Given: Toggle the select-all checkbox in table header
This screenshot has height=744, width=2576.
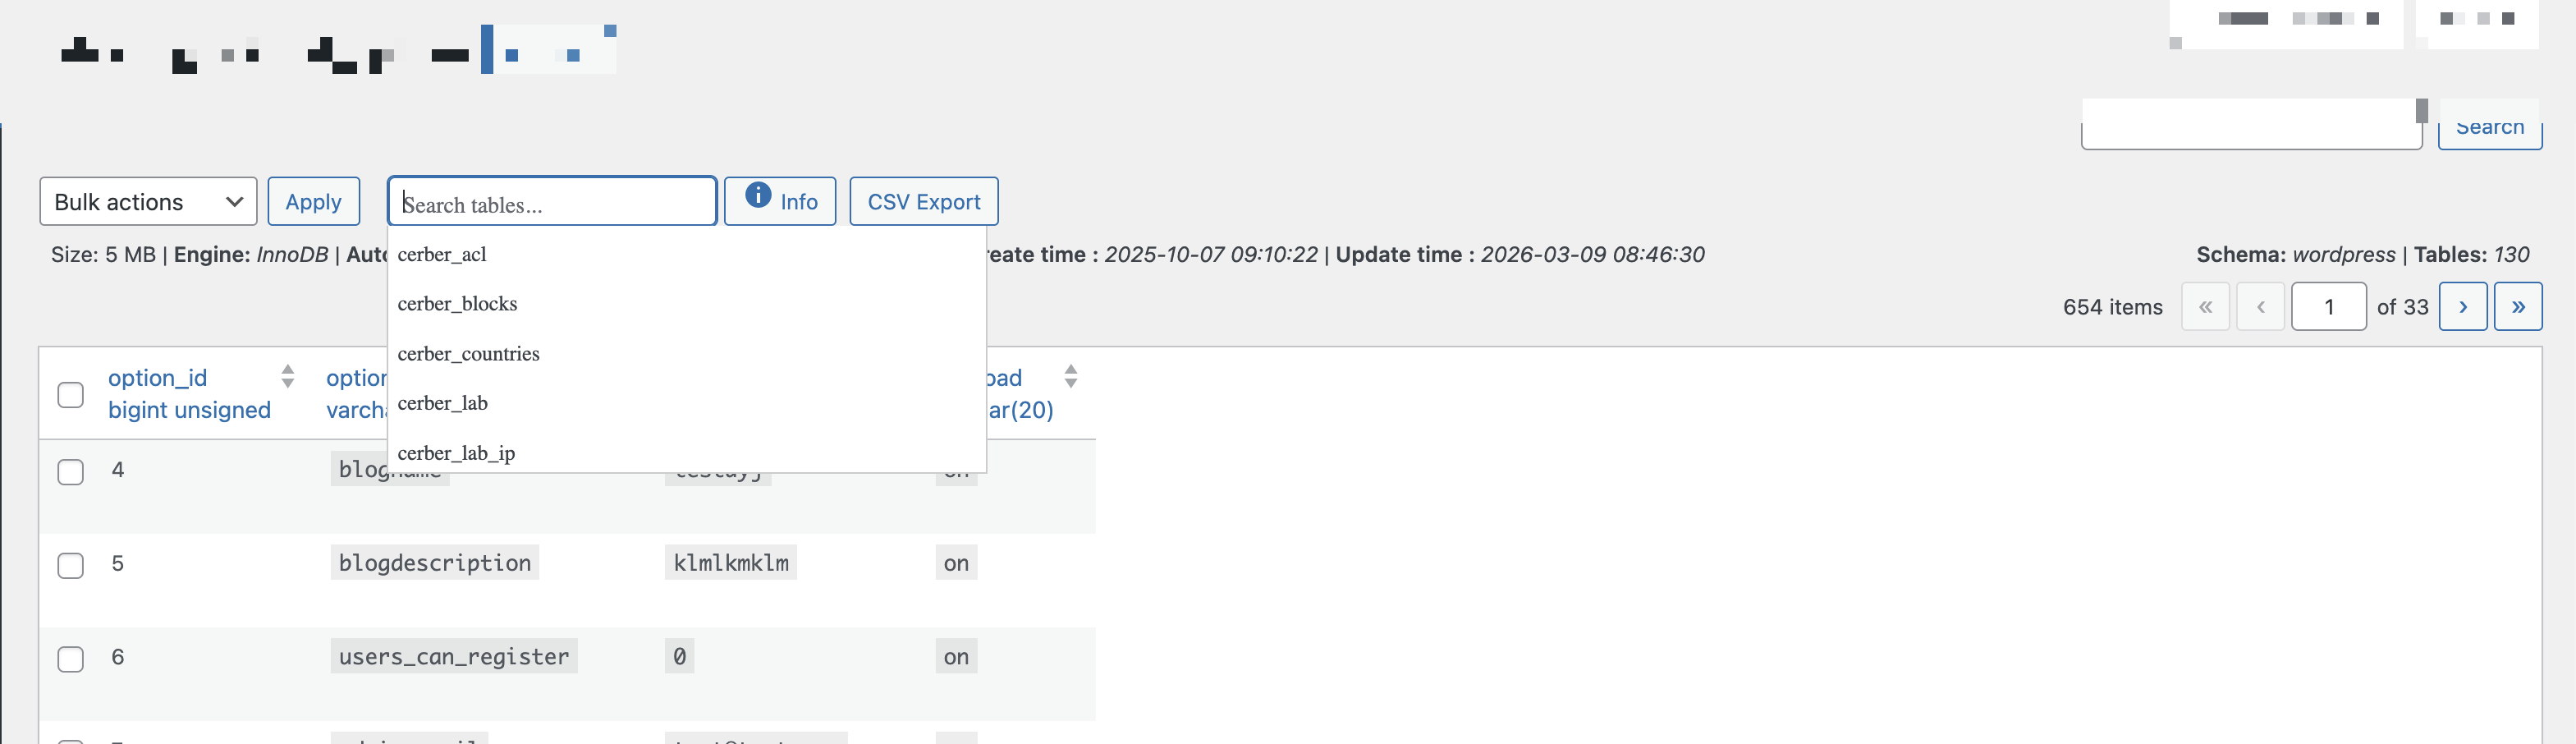Looking at the screenshot, I should 70,396.
